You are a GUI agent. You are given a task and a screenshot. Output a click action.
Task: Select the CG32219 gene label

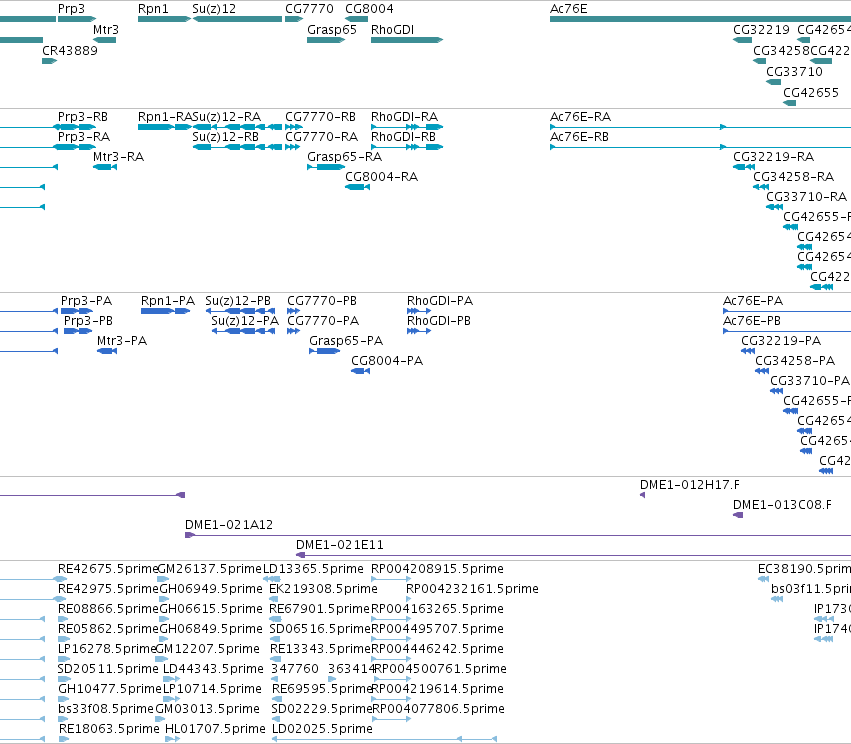click(x=761, y=30)
